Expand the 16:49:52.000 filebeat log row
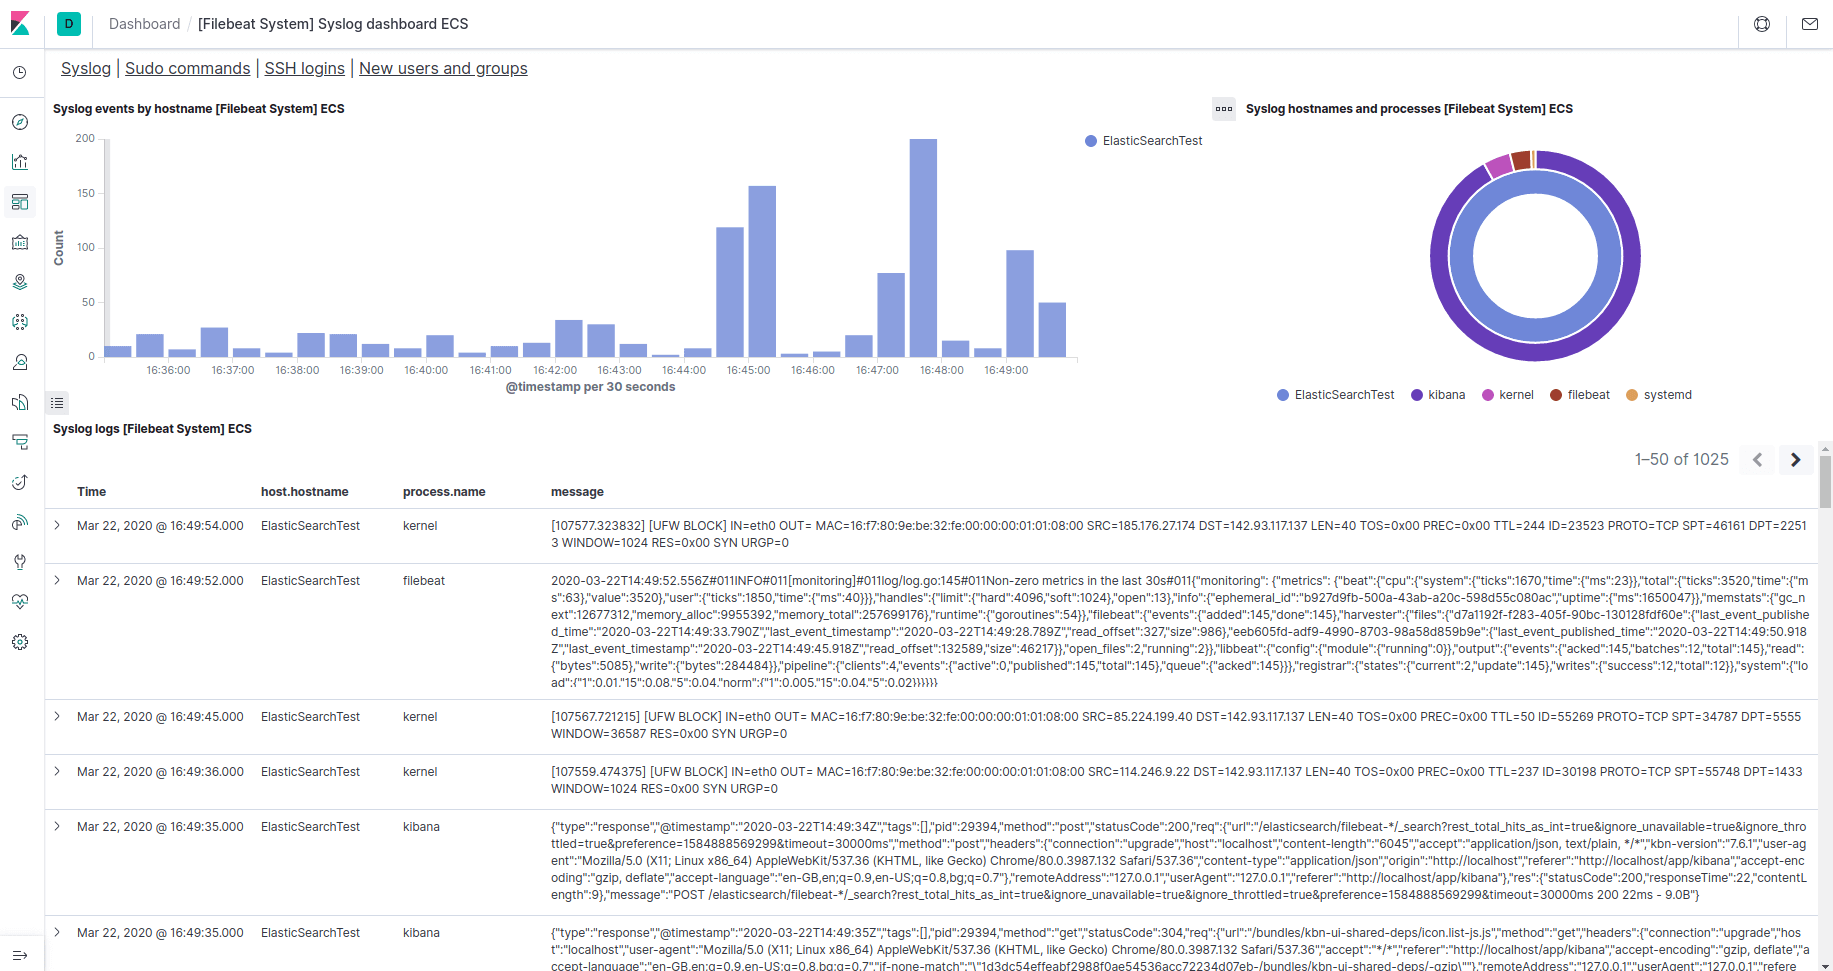 [57, 580]
